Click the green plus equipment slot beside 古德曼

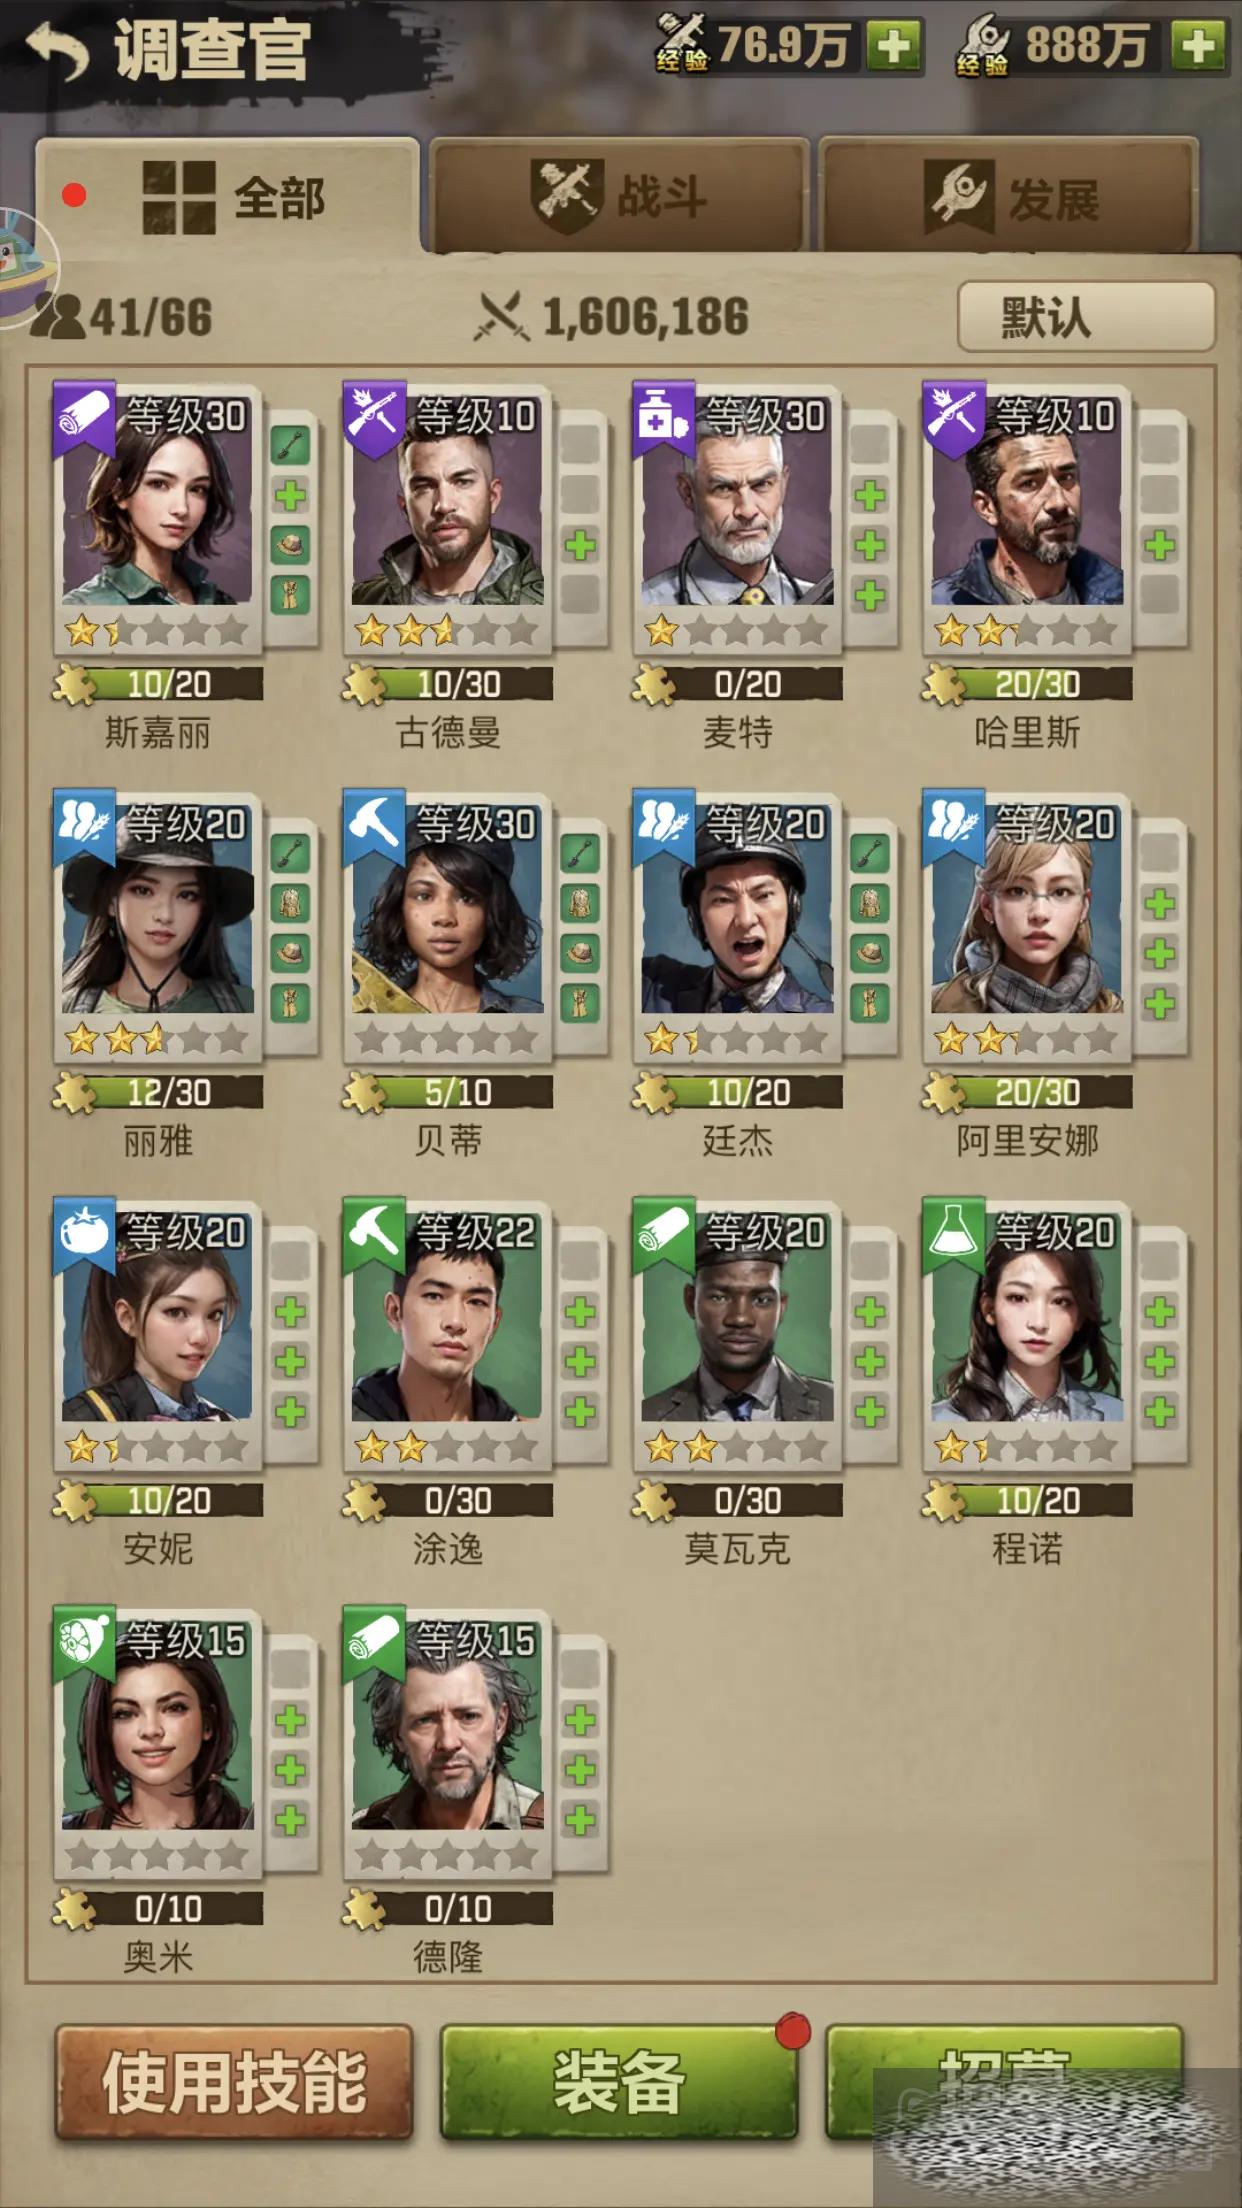pyautogui.click(x=580, y=546)
